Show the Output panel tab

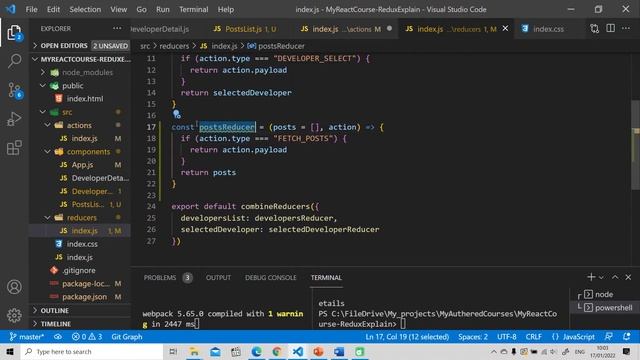tap(218, 278)
